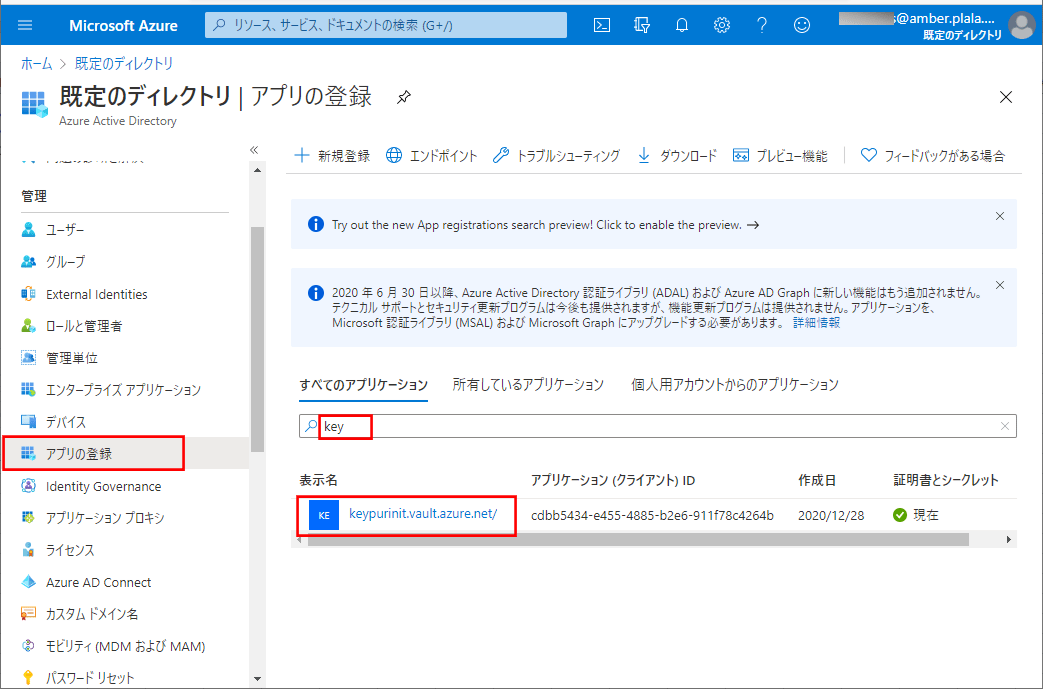
Task: Dismiss the search preview banner
Action: 1000,216
